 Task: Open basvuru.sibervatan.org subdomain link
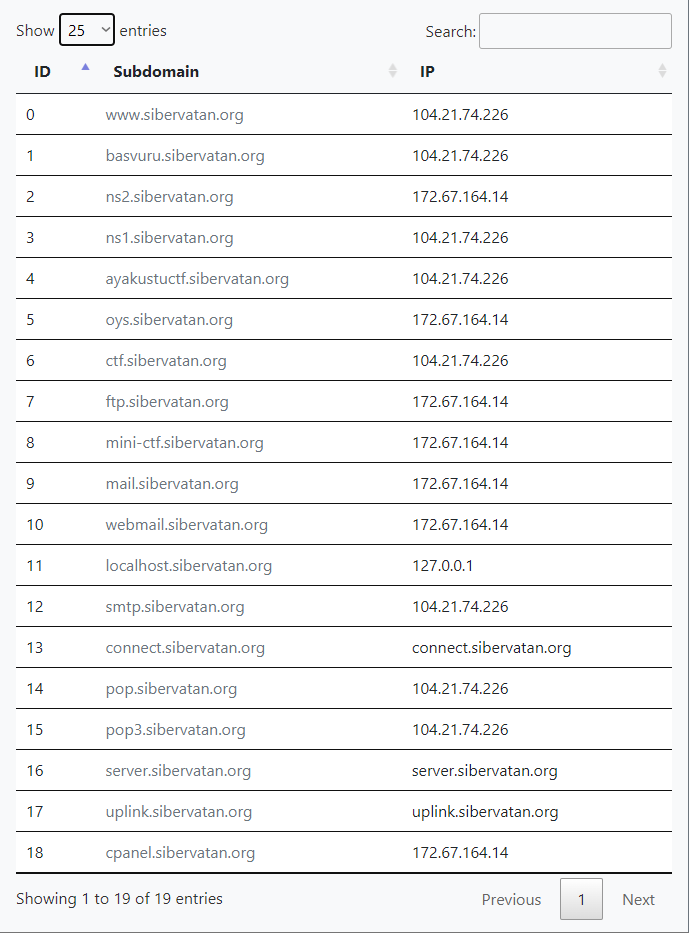coord(185,156)
